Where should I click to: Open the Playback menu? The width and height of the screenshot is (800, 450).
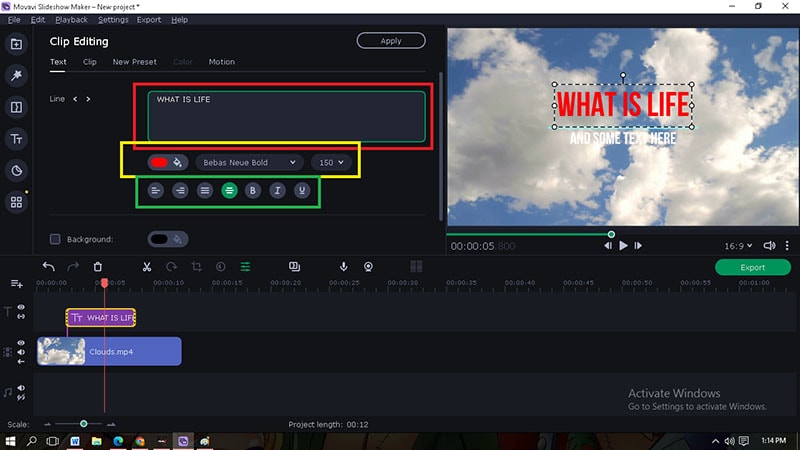pyautogui.click(x=71, y=19)
